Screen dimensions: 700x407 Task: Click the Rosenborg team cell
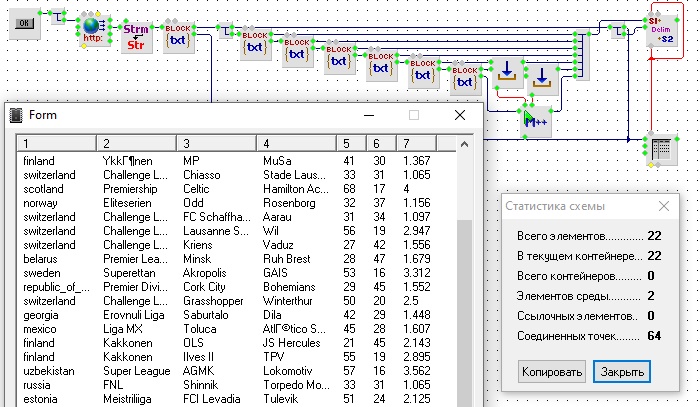click(289, 203)
